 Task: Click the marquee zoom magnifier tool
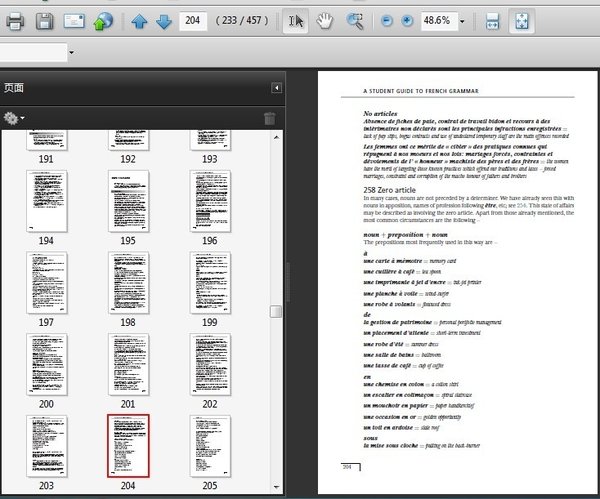pyautogui.click(x=355, y=20)
